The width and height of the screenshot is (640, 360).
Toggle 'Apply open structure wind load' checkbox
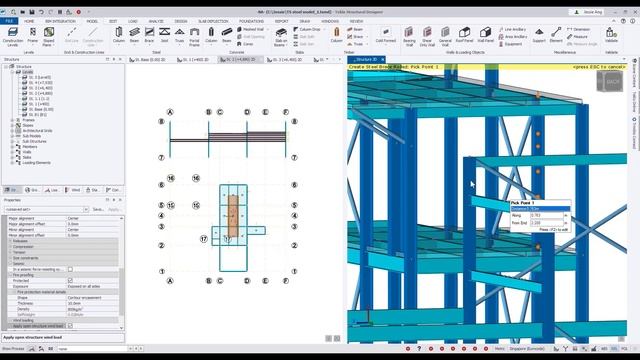(x=70, y=326)
